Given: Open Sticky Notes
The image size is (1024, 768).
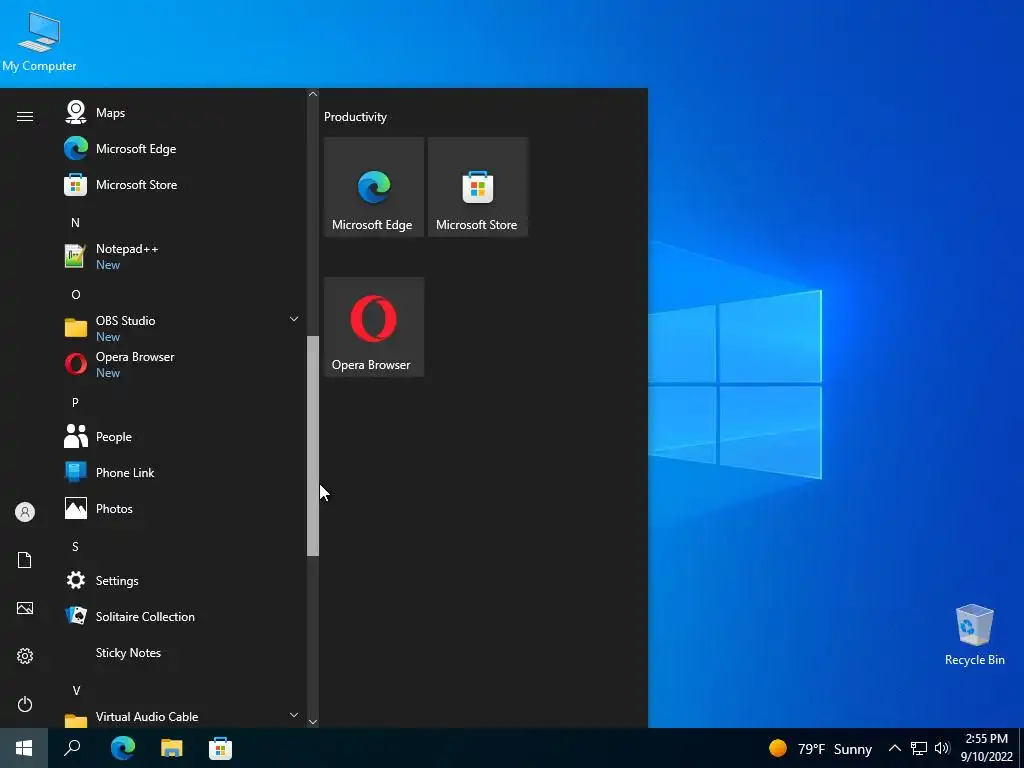Looking at the screenshot, I should [183, 652].
